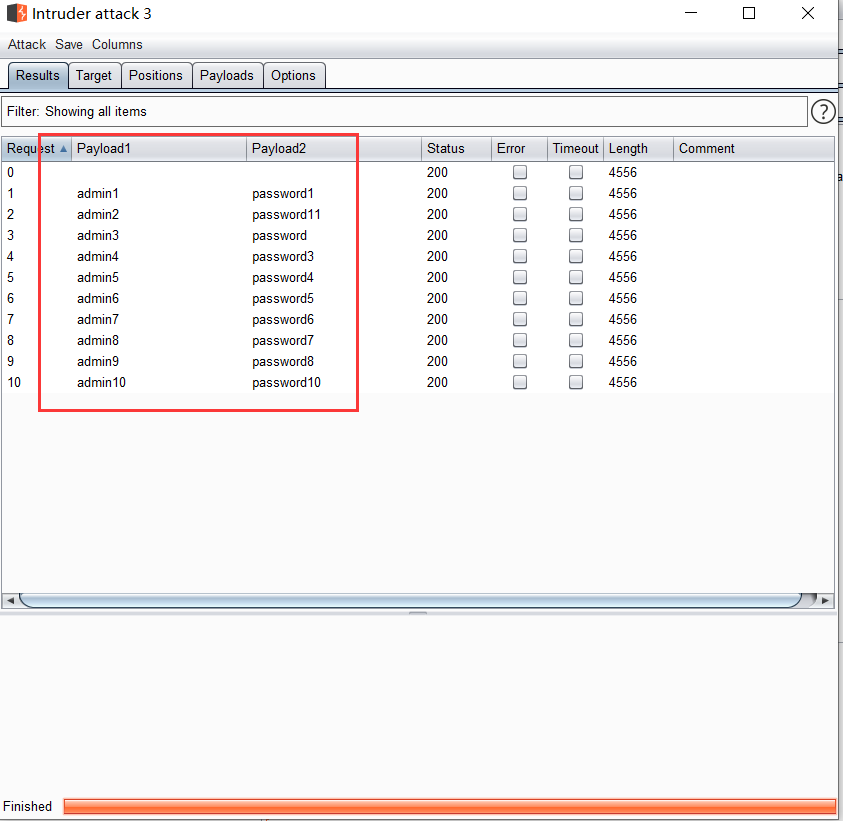Toggle Error checkbox for admin1 row
Viewport: 843px width, 821px height.
coord(520,193)
